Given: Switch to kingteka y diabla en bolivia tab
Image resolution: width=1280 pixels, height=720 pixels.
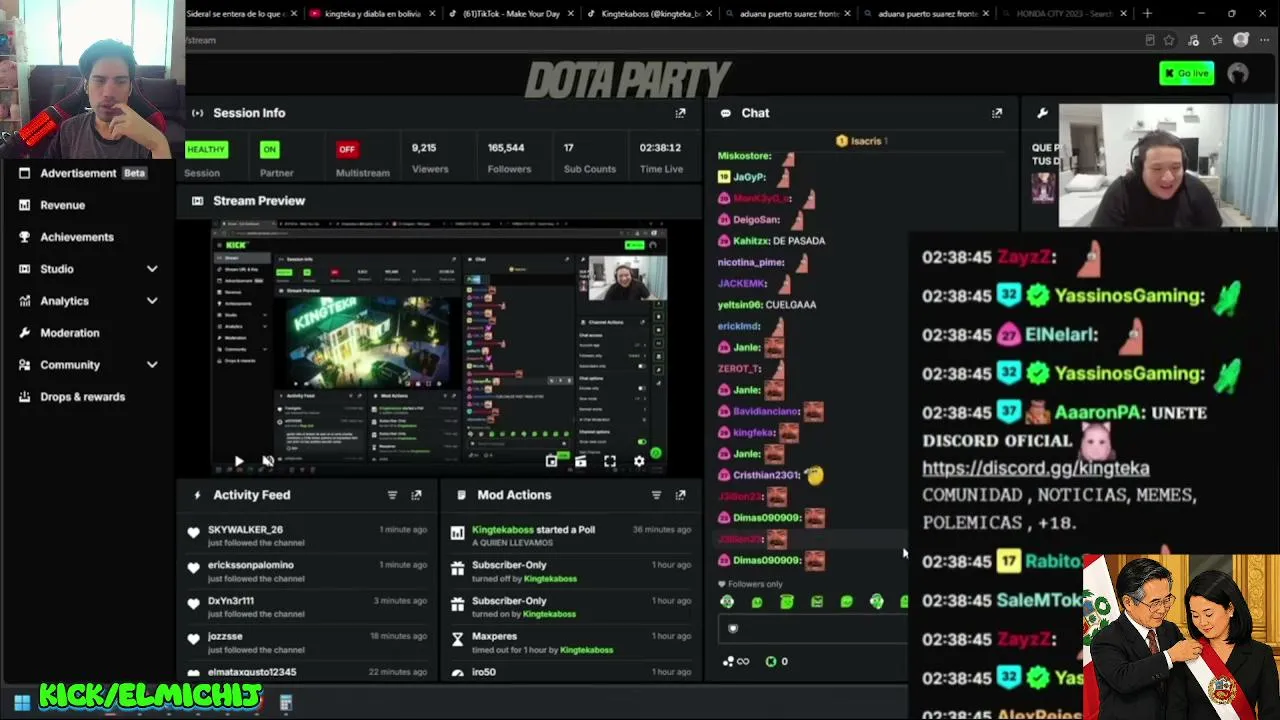Looking at the screenshot, I should coord(373,14).
